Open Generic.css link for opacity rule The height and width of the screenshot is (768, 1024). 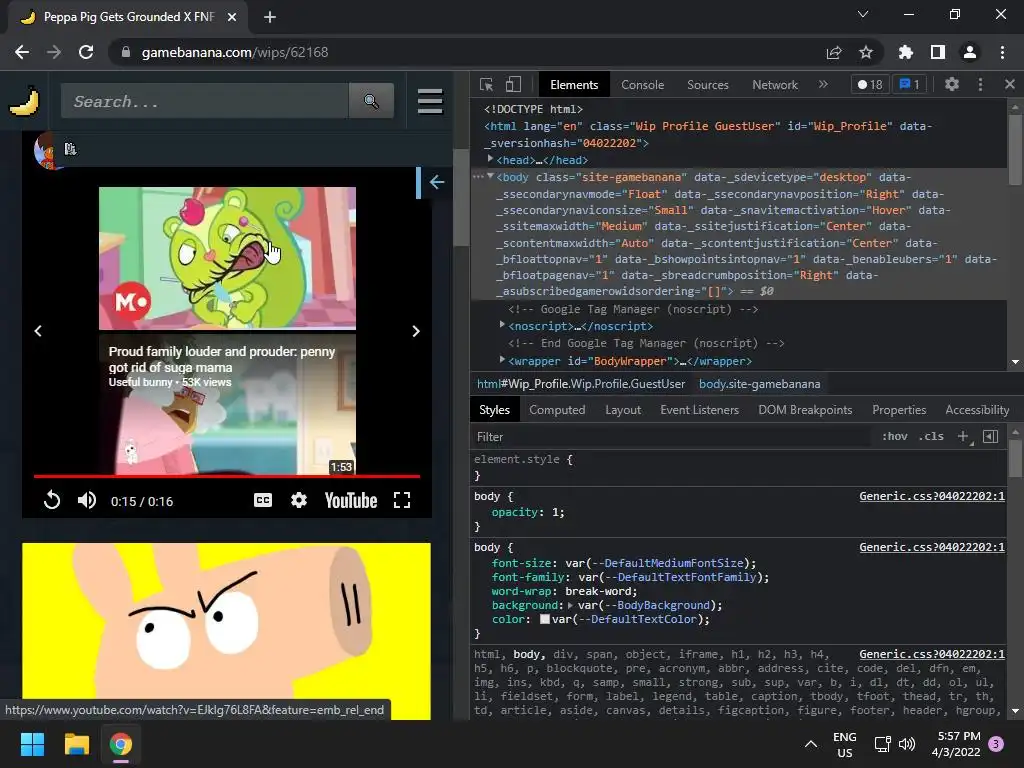click(x=932, y=496)
